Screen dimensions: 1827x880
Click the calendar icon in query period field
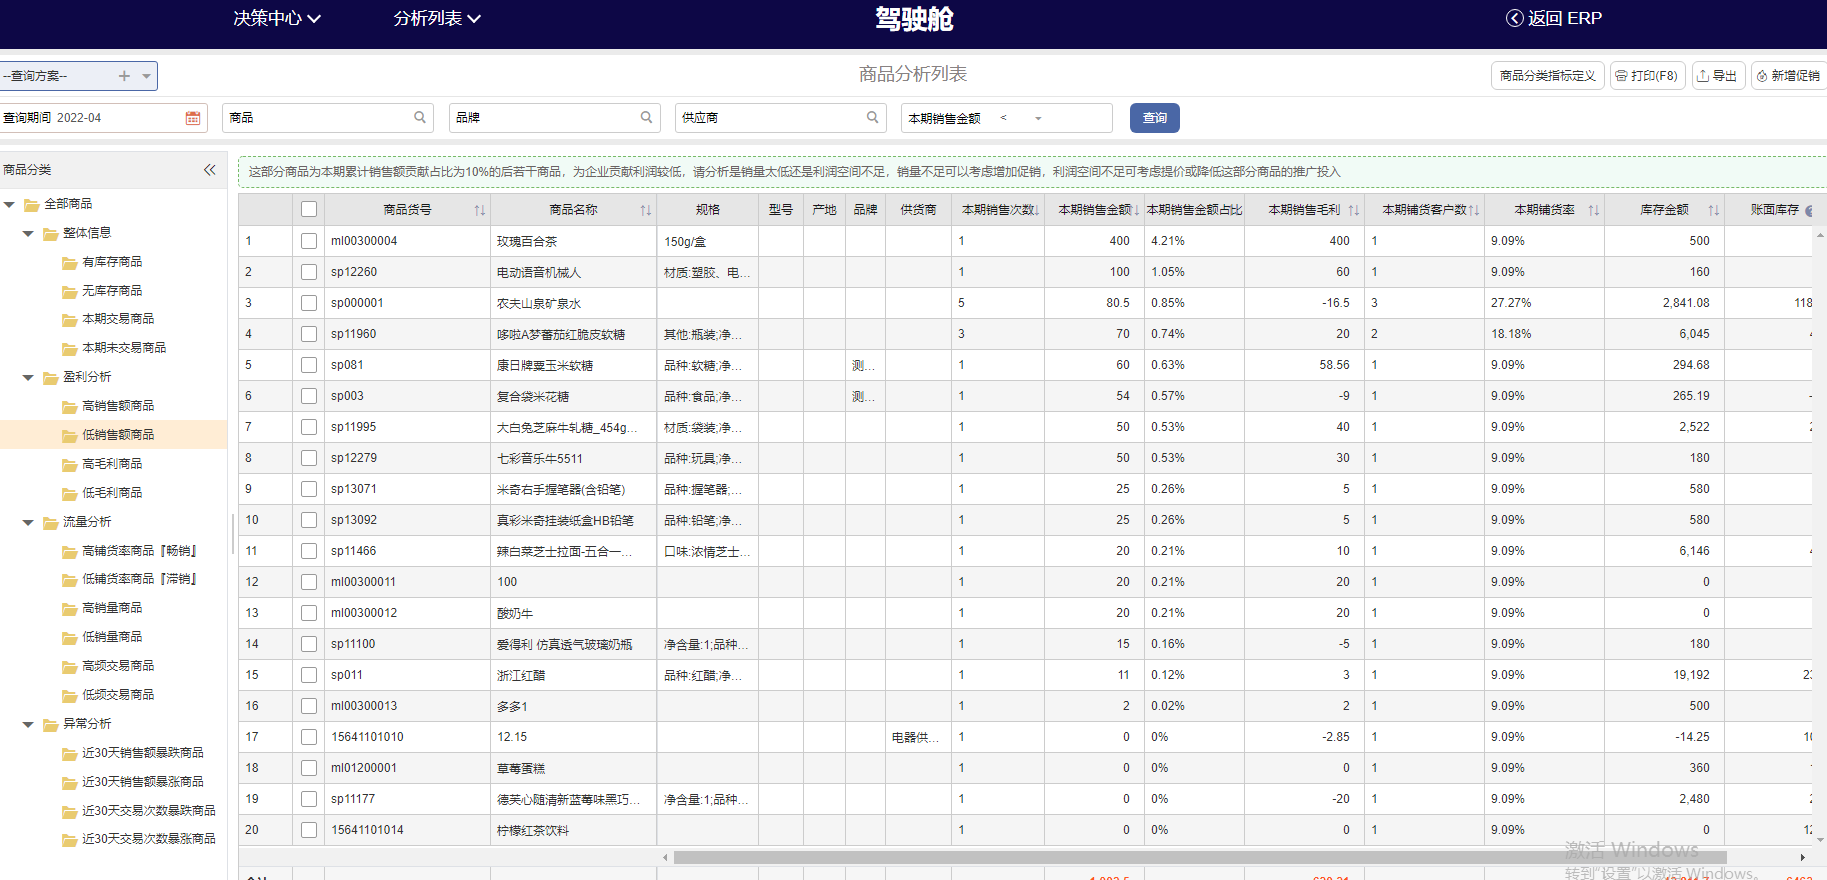coord(193,118)
